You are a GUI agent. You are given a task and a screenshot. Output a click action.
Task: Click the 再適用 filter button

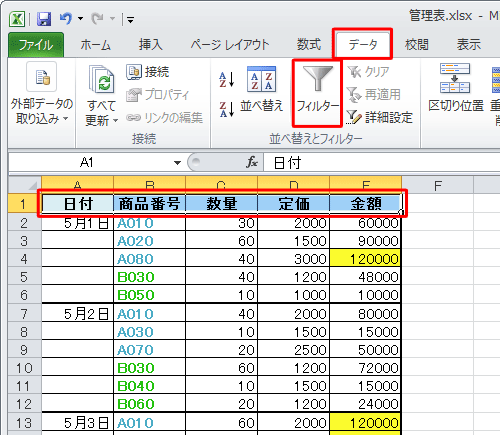pos(374,95)
